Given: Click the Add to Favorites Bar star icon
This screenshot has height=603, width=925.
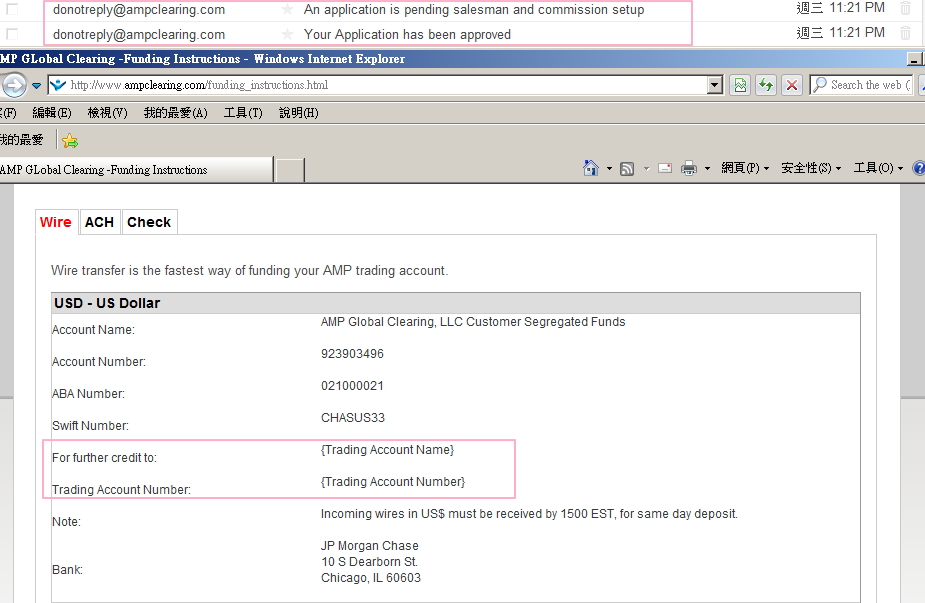Looking at the screenshot, I should (70, 140).
